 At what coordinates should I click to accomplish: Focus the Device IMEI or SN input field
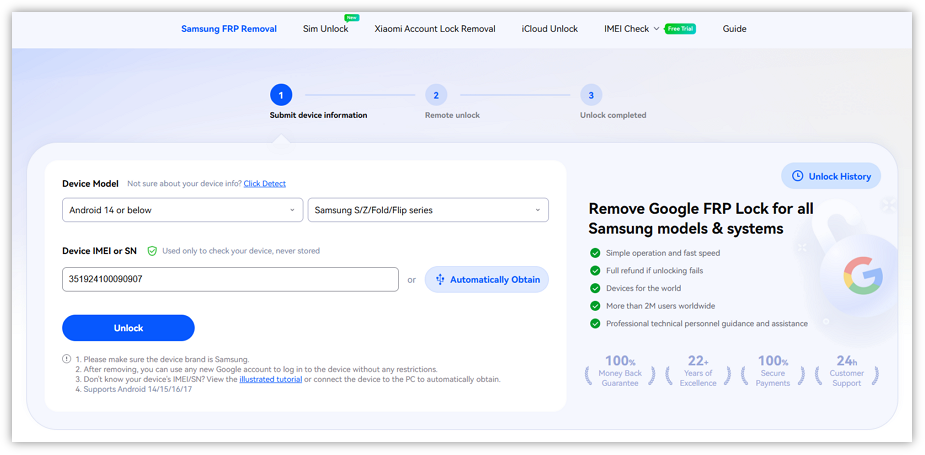pyautogui.click(x=231, y=280)
